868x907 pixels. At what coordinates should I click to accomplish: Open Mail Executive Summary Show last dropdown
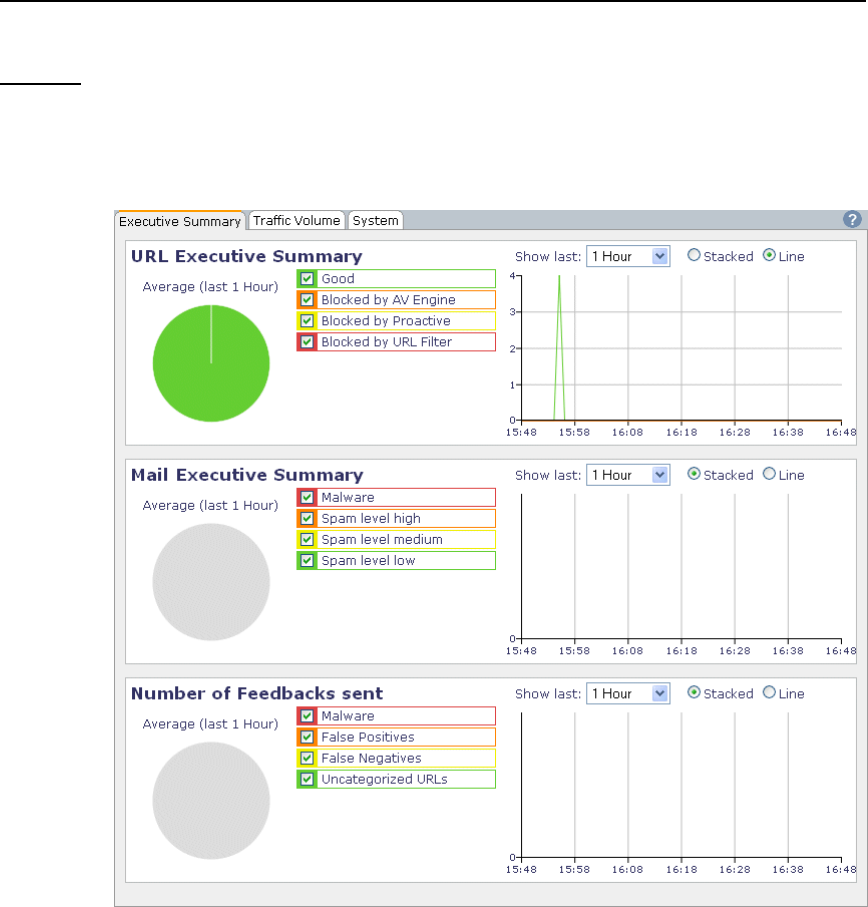(x=628, y=475)
